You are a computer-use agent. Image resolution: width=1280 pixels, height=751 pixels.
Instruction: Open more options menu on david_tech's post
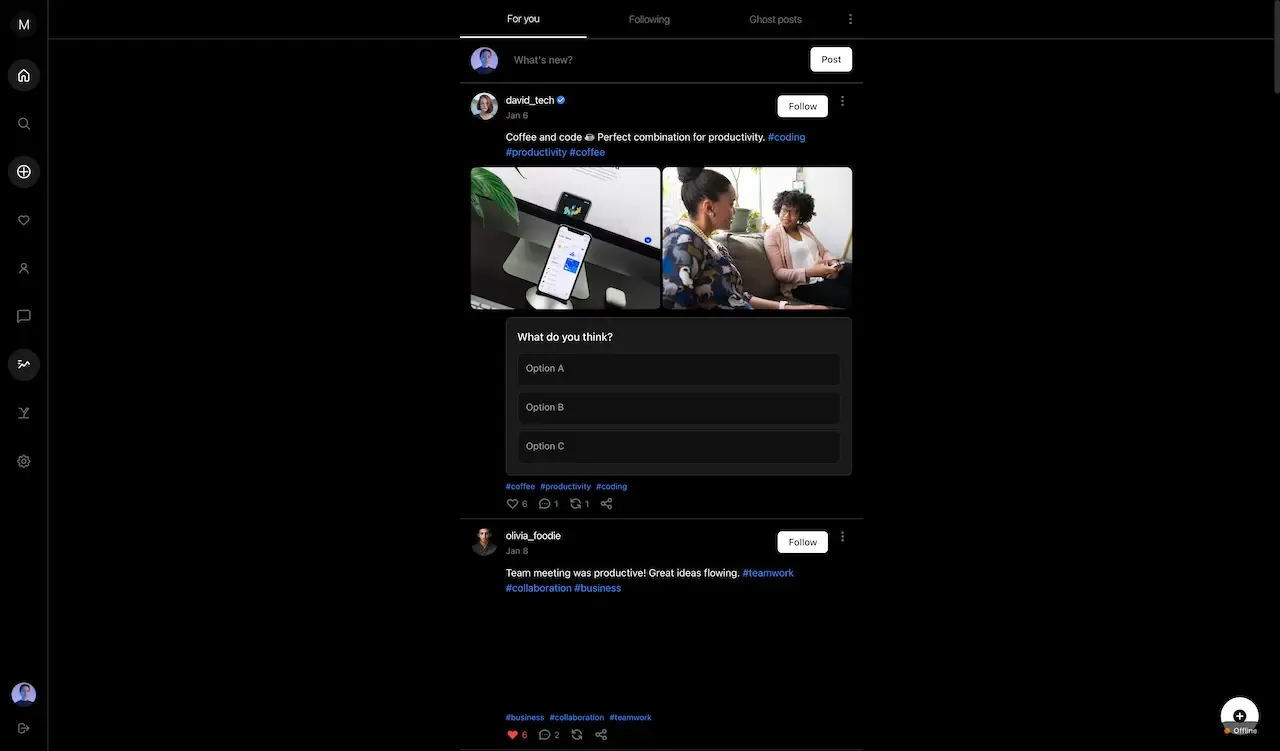tap(842, 101)
